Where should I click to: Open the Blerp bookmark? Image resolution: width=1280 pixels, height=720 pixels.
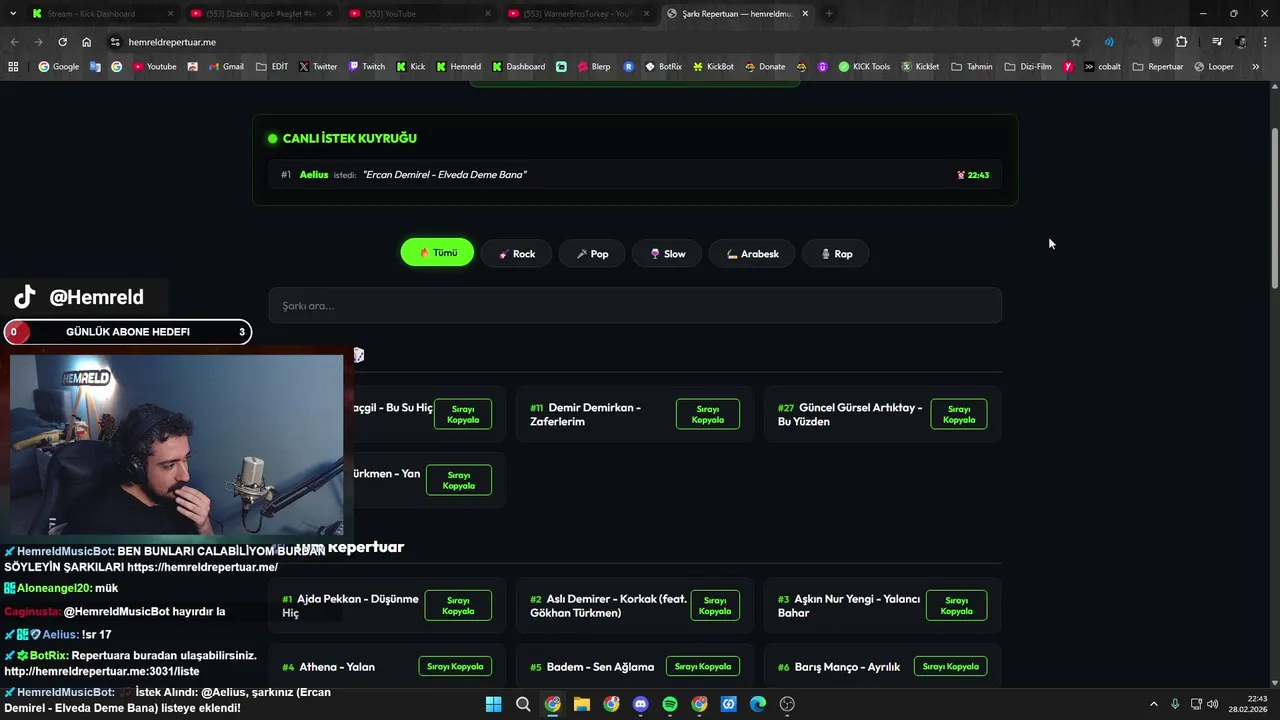(593, 67)
